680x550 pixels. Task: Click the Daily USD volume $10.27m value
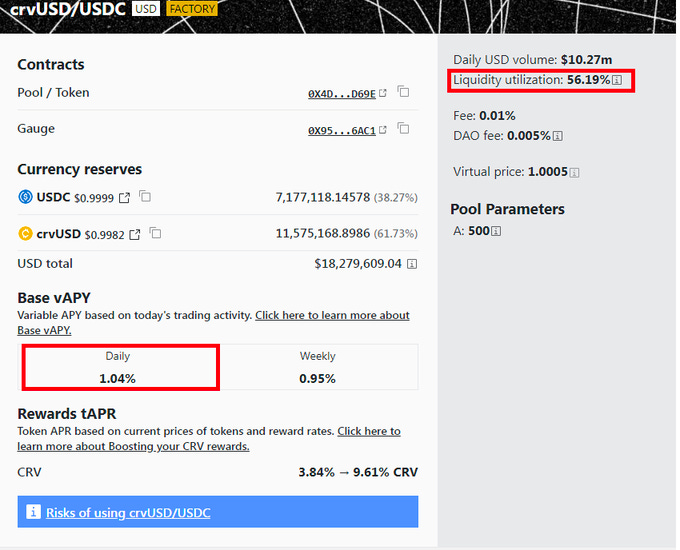pyautogui.click(x=586, y=60)
